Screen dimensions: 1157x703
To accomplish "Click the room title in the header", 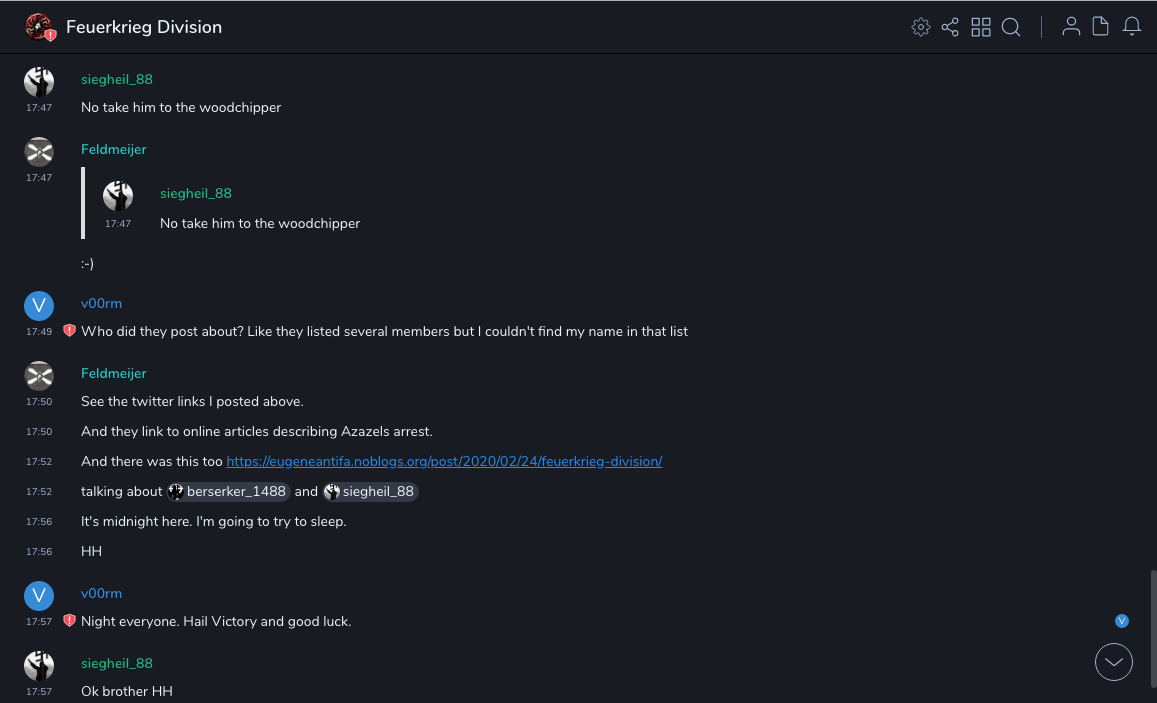I will coord(144,27).
